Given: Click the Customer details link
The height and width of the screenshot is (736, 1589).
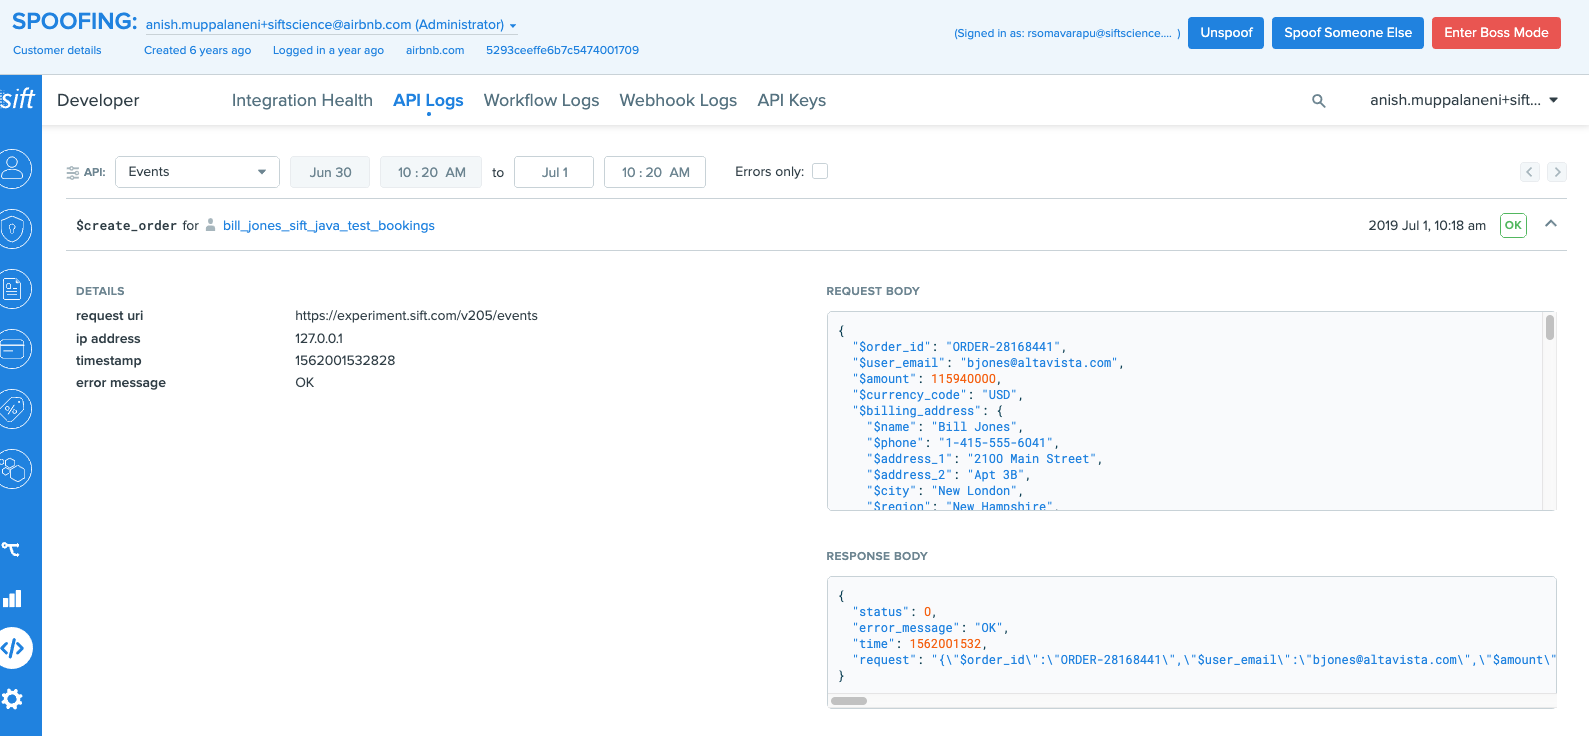Looking at the screenshot, I should tap(57, 50).
